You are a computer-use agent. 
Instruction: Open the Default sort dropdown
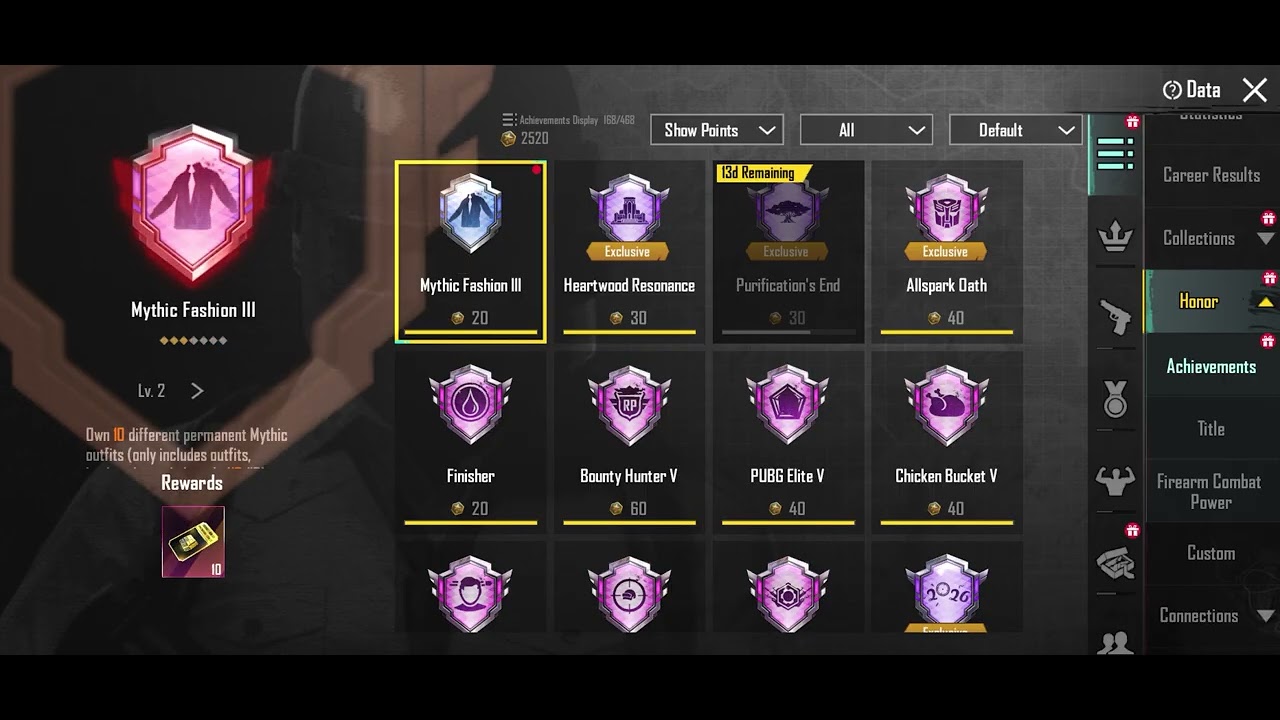pos(1015,130)
